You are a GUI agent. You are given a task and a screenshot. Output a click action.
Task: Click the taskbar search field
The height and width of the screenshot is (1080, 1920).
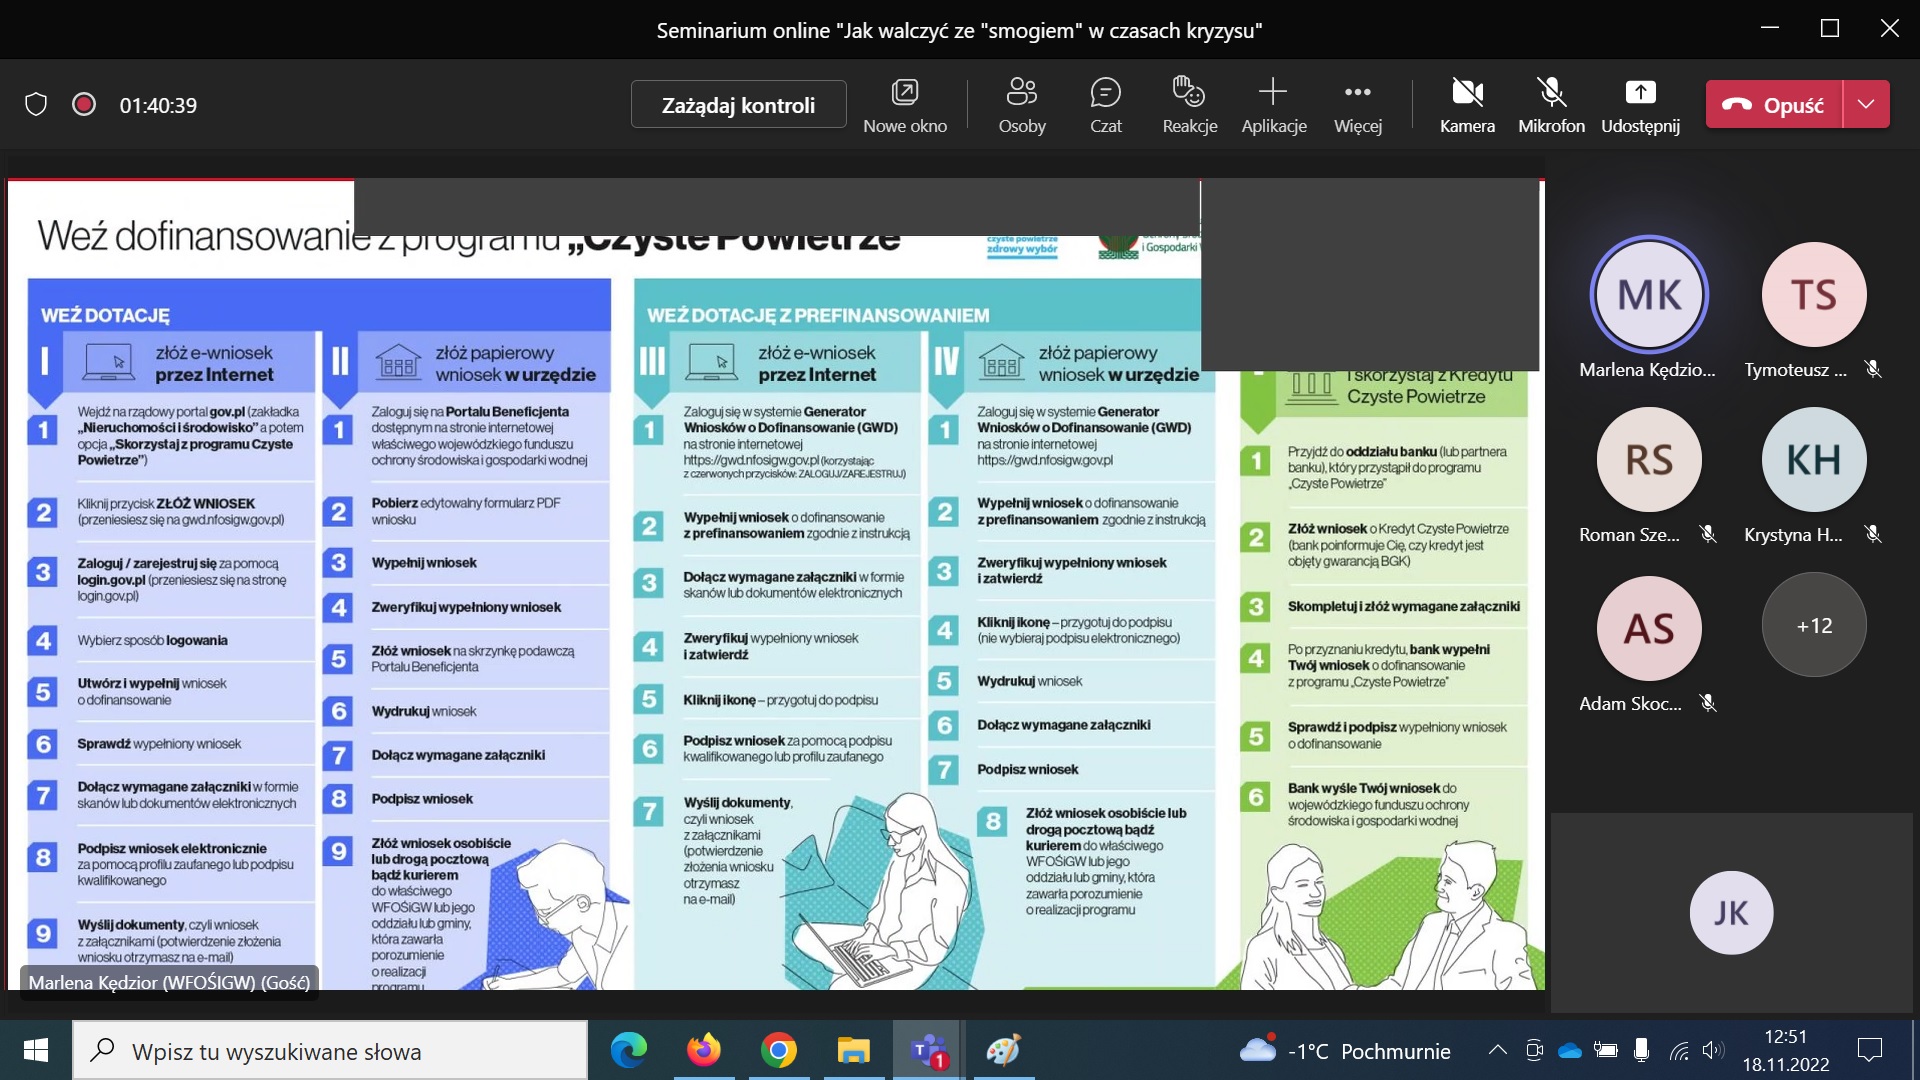pos(330,1051)
